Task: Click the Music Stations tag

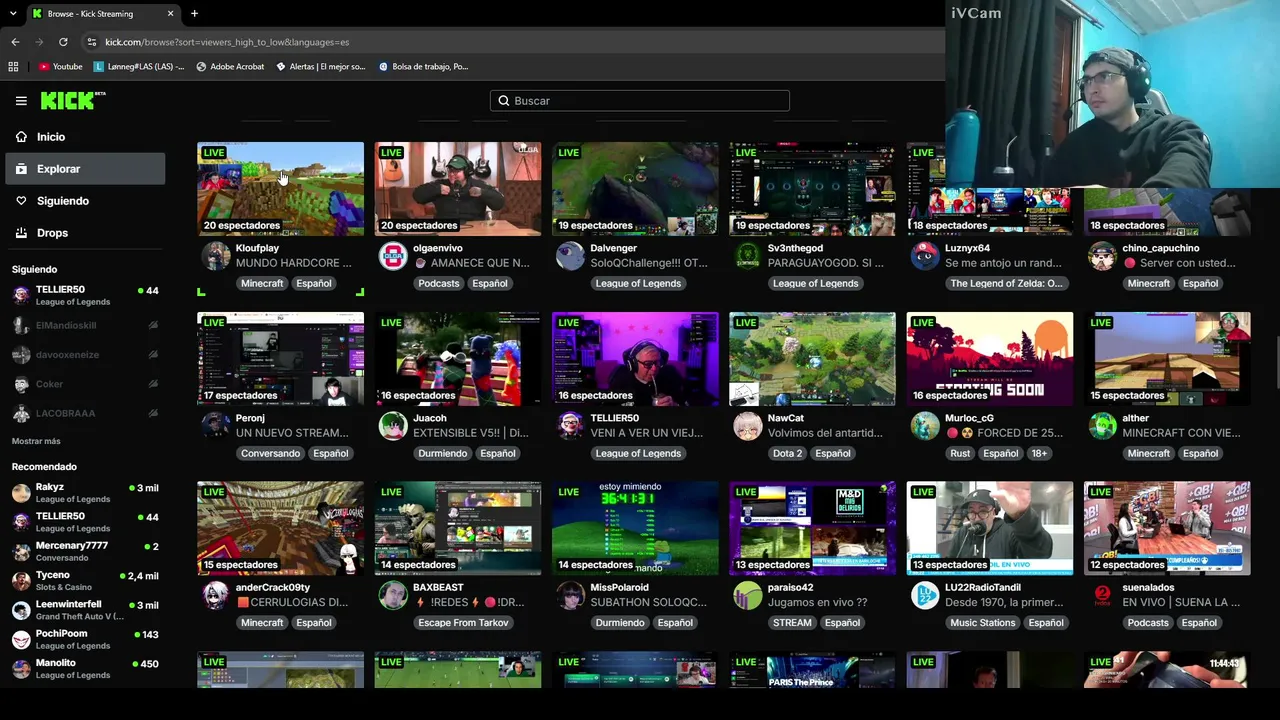Action: 982,623
